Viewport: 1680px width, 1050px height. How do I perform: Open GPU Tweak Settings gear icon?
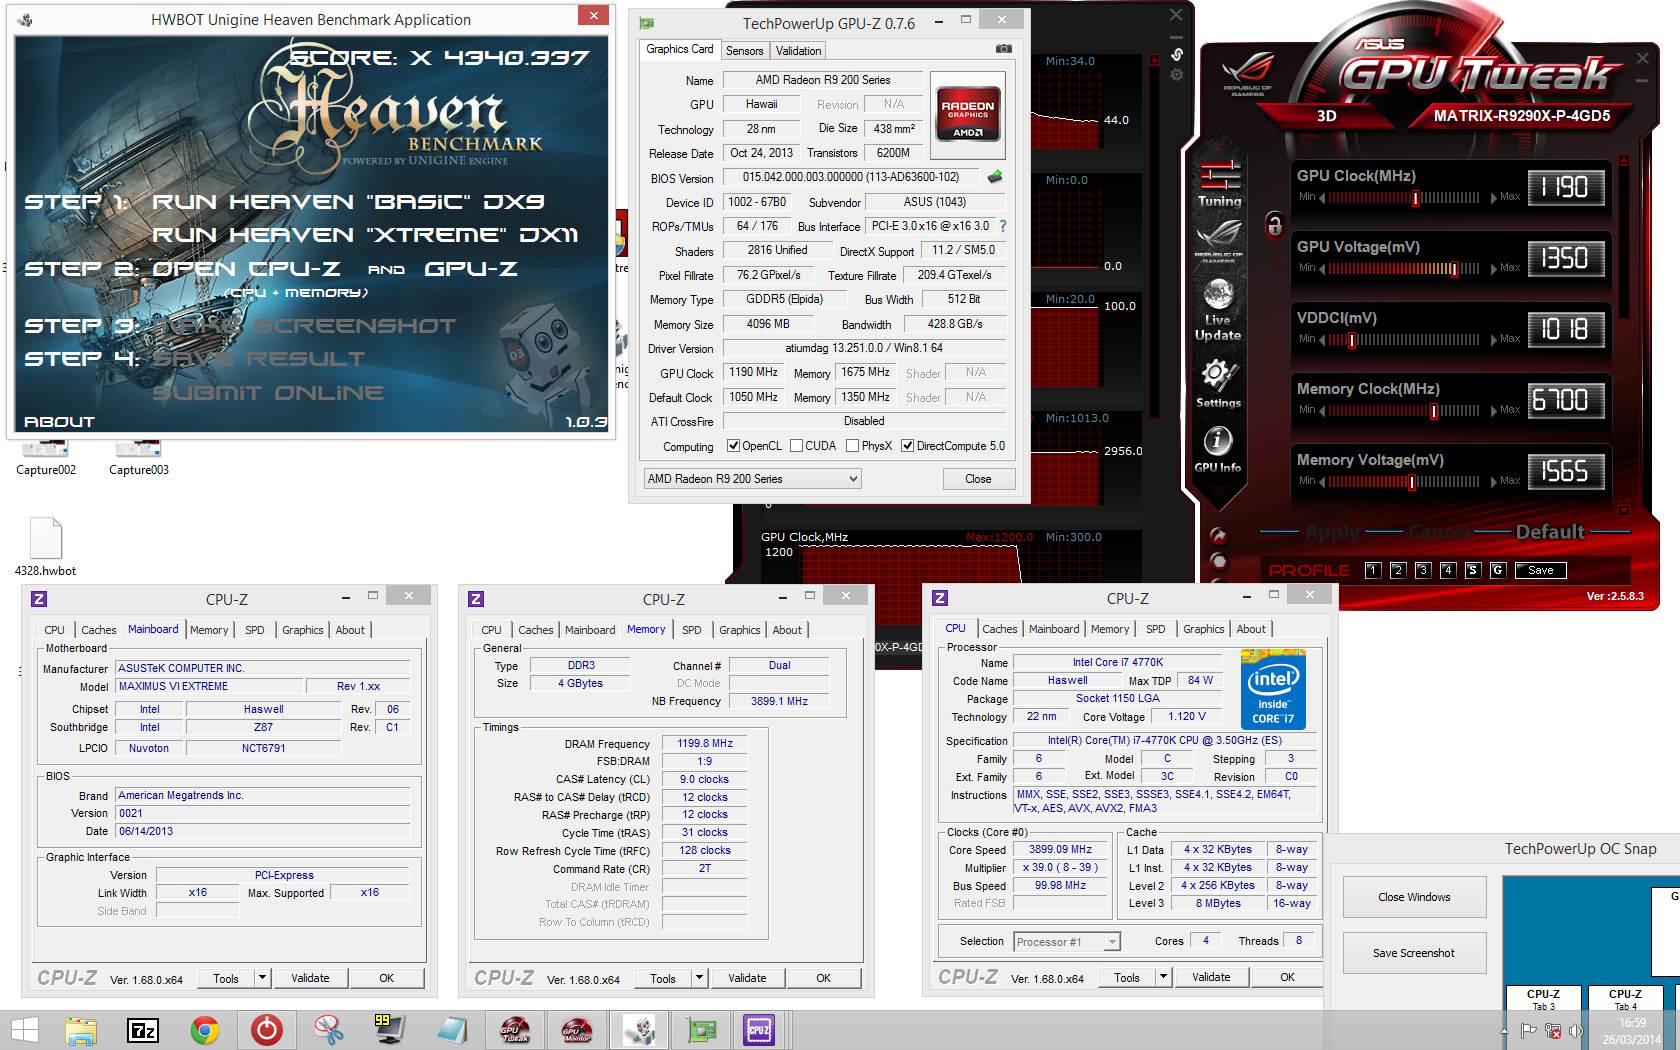coord(1218,384)
